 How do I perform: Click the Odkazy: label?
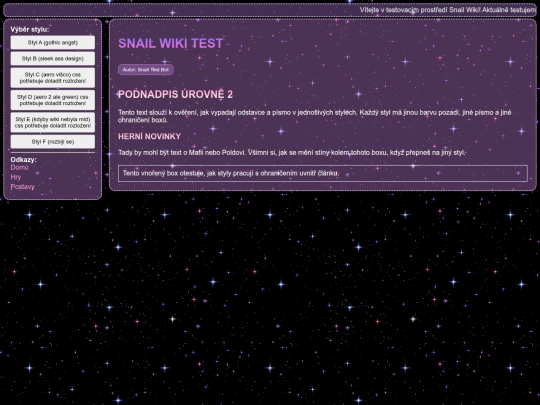(x=23, y=159)
